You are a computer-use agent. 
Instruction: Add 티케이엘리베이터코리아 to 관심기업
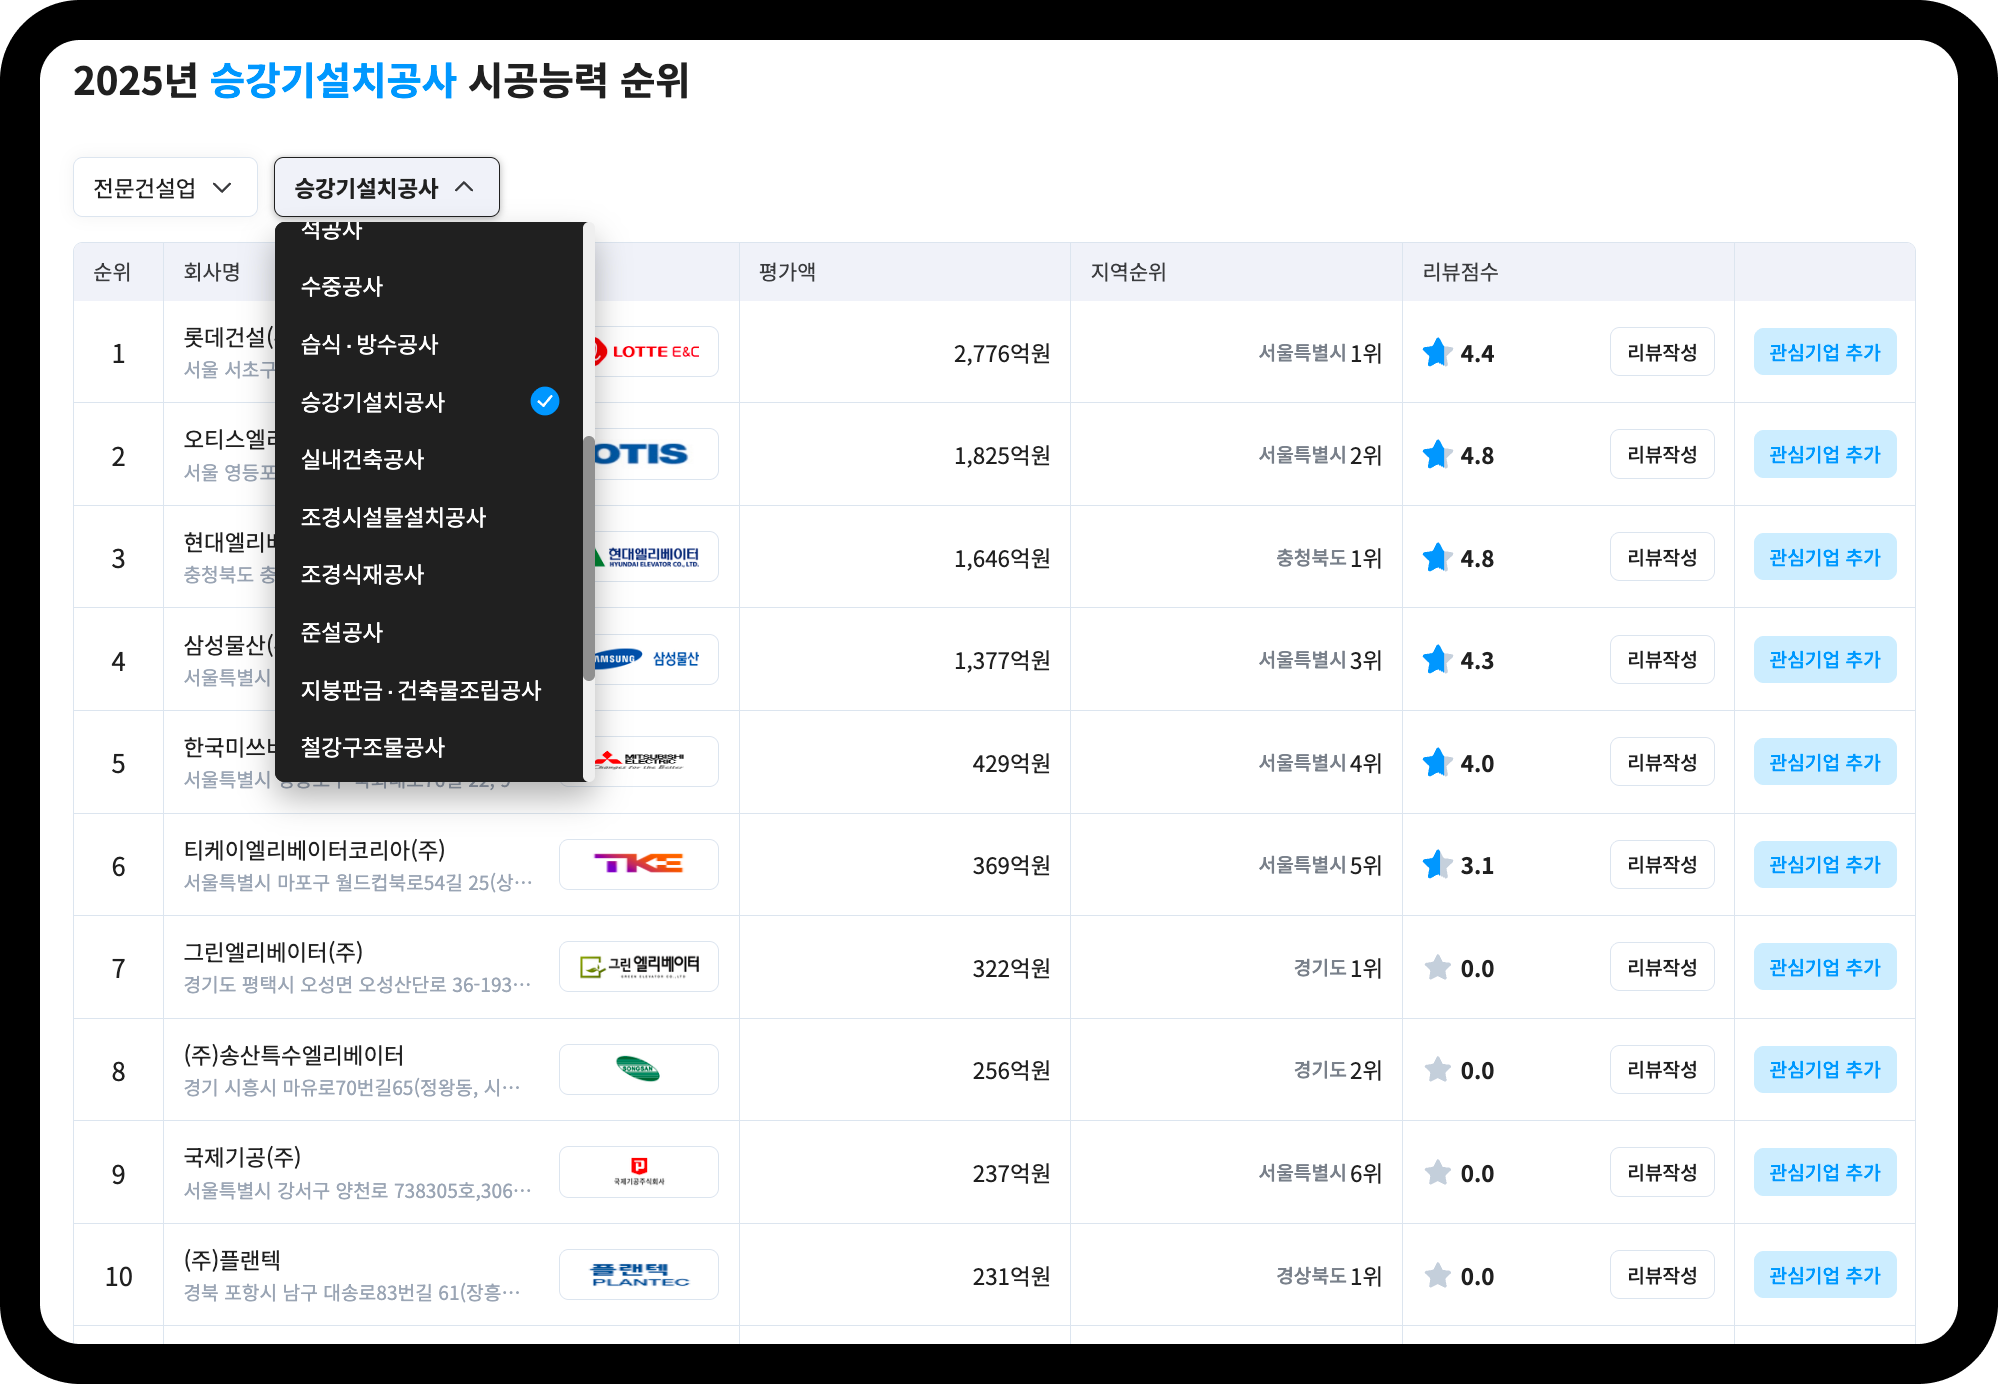1825,864
